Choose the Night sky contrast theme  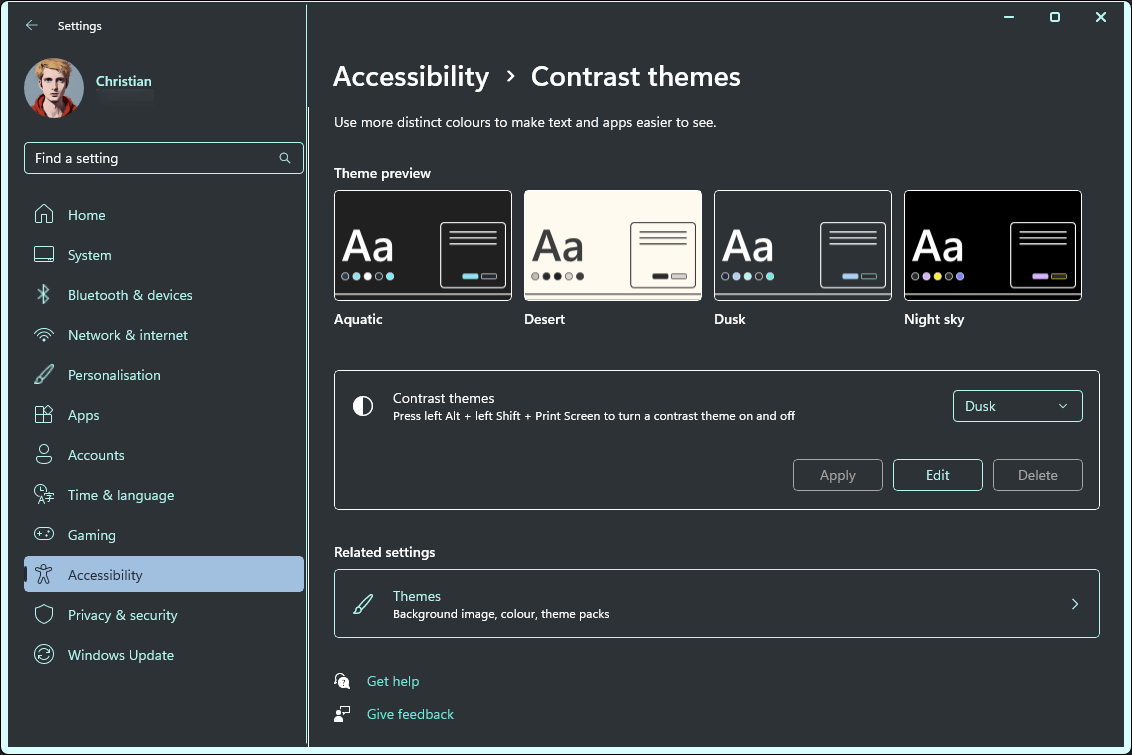[992, 245]
